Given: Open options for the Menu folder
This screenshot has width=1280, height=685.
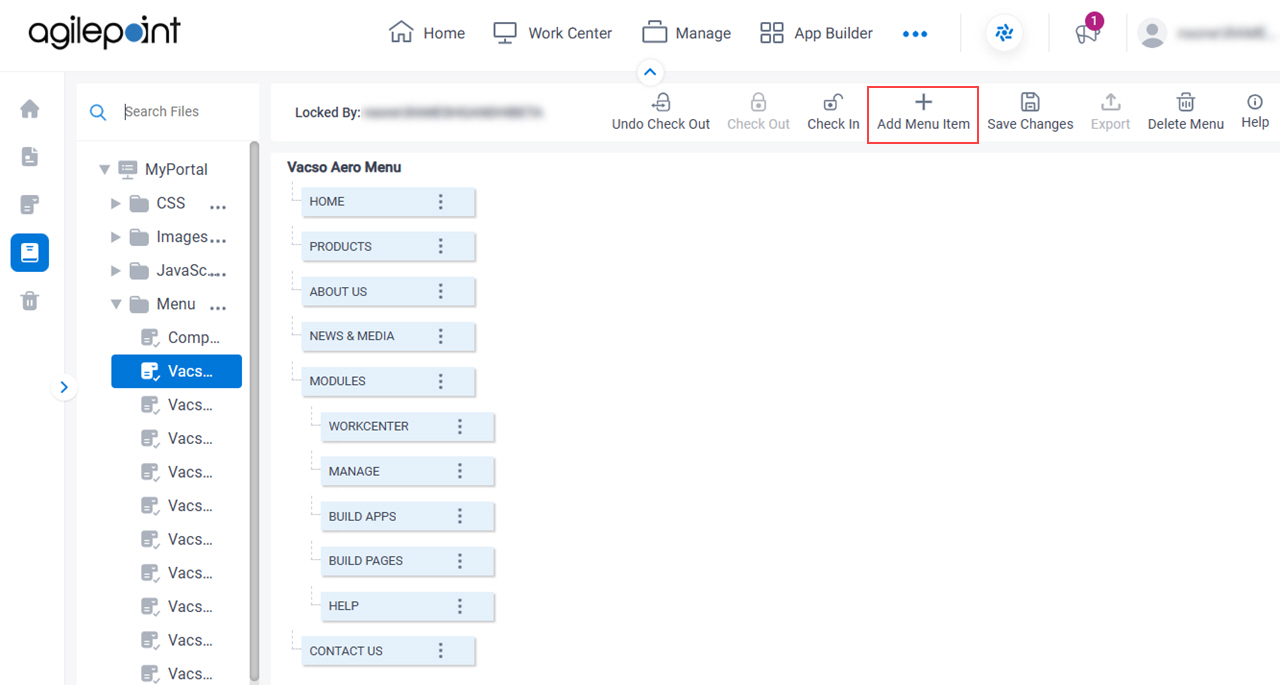Looking at the screenshot, I should click(218, 307).
